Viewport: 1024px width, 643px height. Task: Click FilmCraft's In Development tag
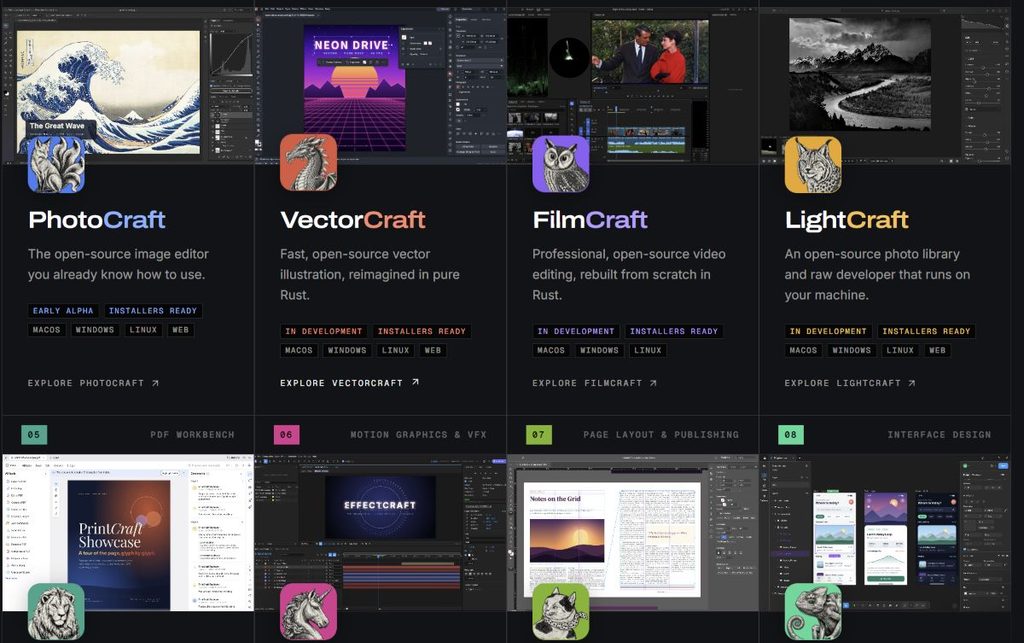coord(575,331)
